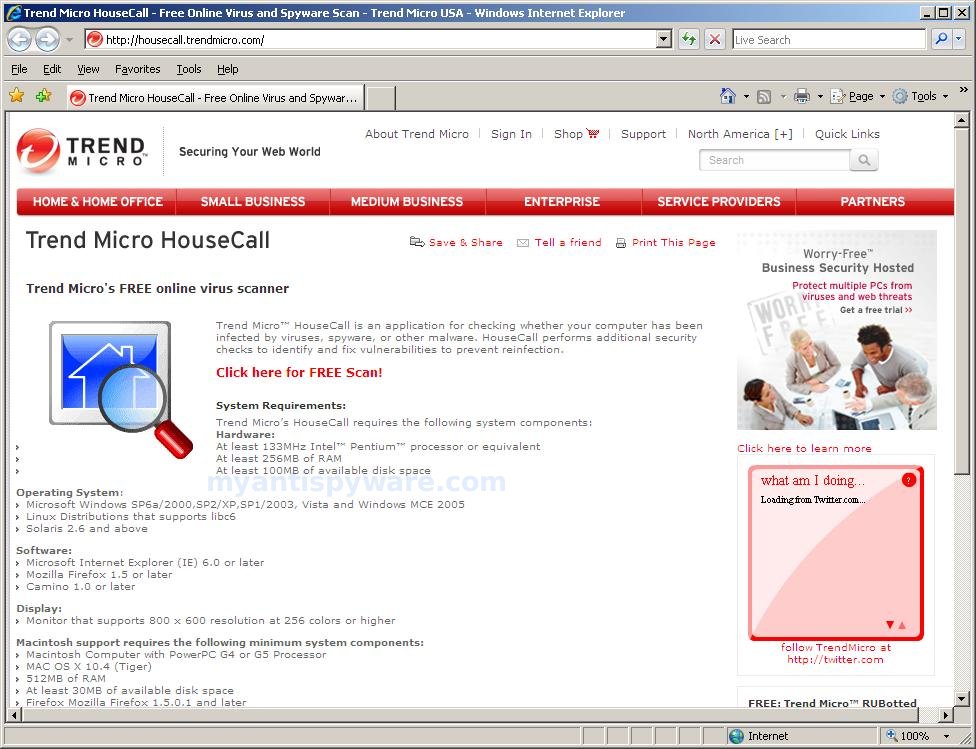976x749 pixels.
Task: Change zoom level with the 100% dropdown arrow
Action: tap(946, 737)
